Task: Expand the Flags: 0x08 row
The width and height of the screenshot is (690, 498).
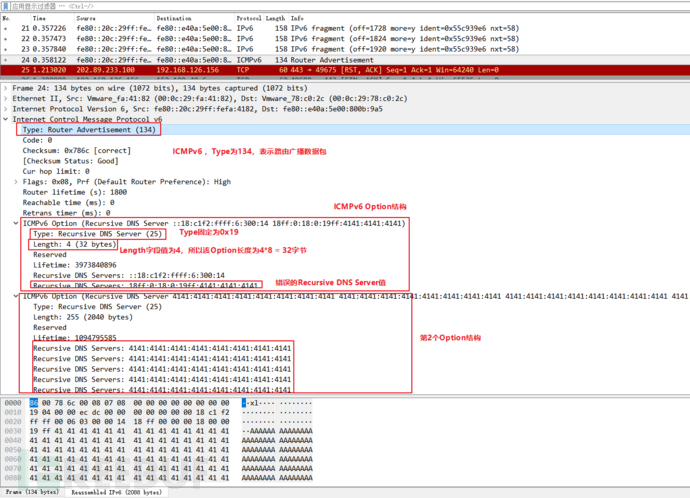Action: click(x=16, y=182)
